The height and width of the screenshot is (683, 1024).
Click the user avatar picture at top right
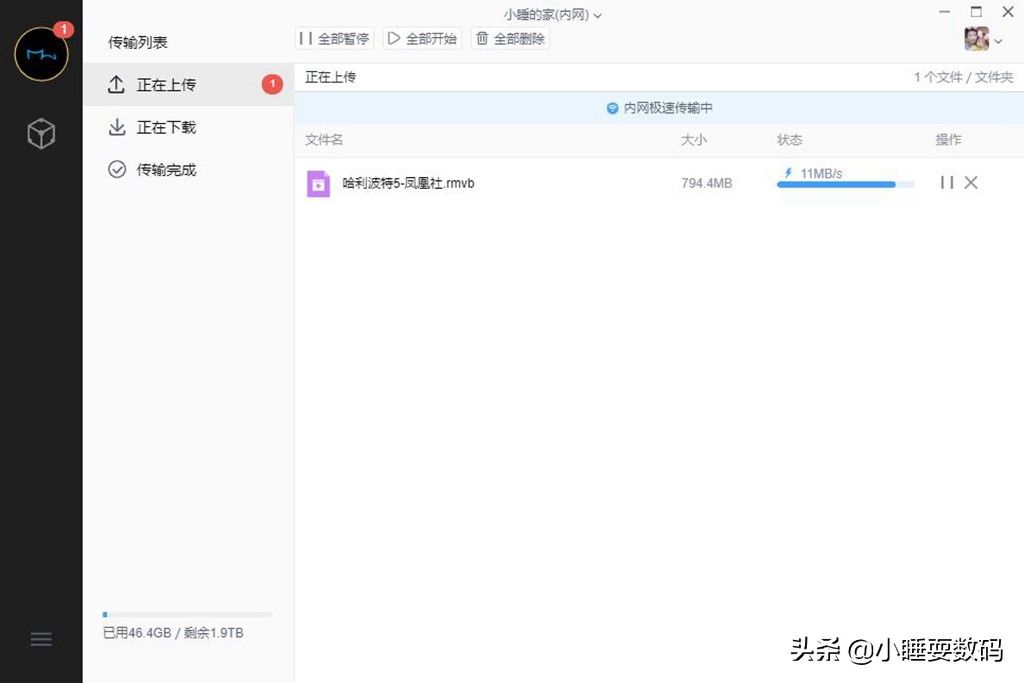coord(976,39)
